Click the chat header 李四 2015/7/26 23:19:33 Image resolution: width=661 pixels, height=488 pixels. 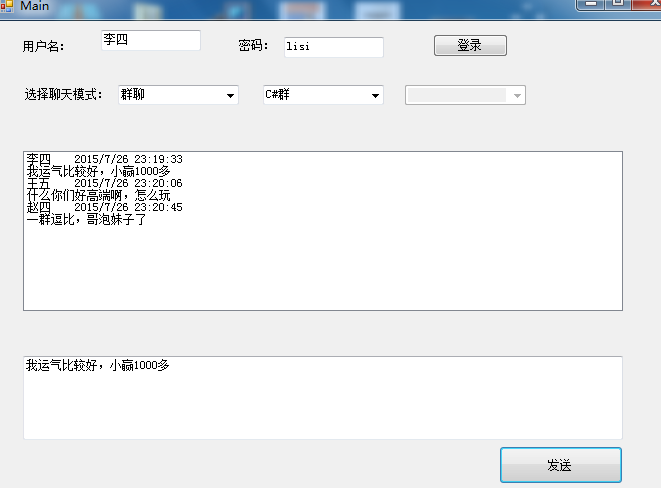coord(105,159)
